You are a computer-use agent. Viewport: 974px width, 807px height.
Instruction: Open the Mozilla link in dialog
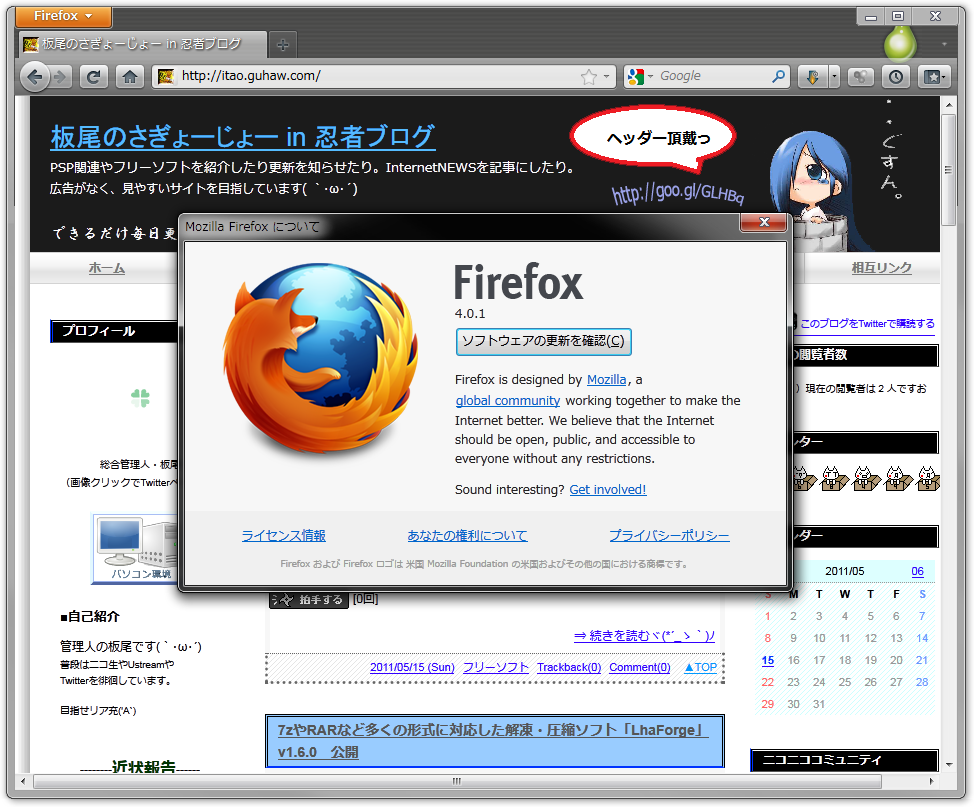coord(606,380)
